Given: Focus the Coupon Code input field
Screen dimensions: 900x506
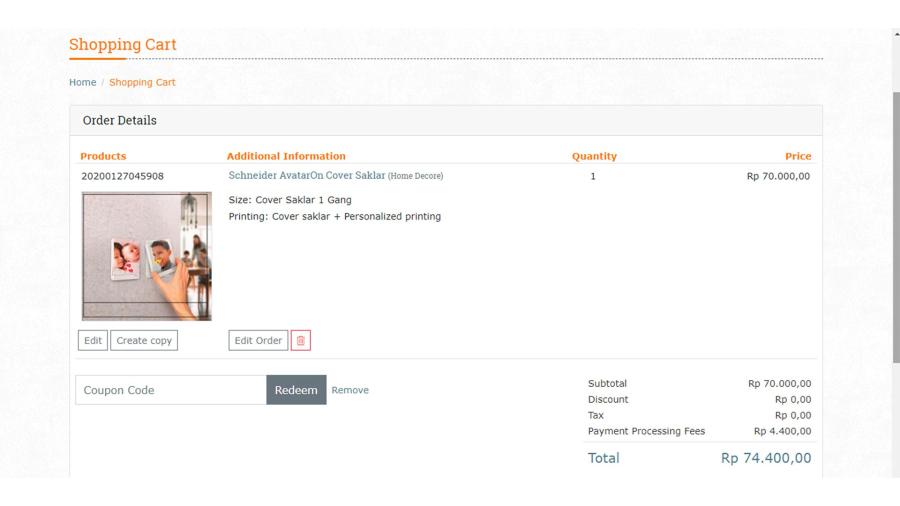Looking at the screenshot, I should pos(171,390).
